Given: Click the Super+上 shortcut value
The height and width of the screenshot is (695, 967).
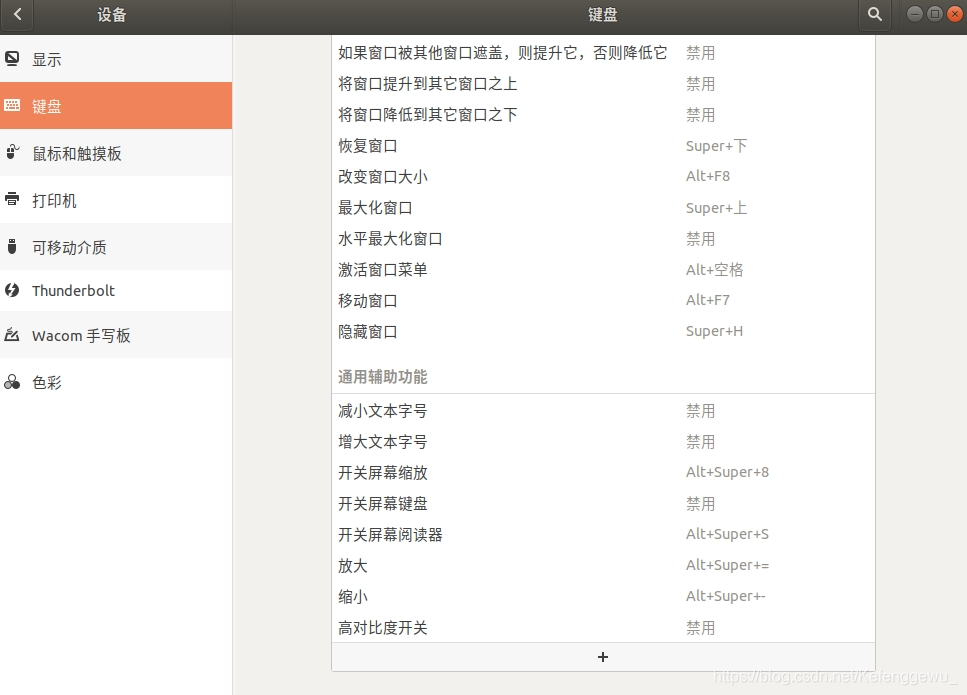Looking at the screenshot, I should 716,208.
